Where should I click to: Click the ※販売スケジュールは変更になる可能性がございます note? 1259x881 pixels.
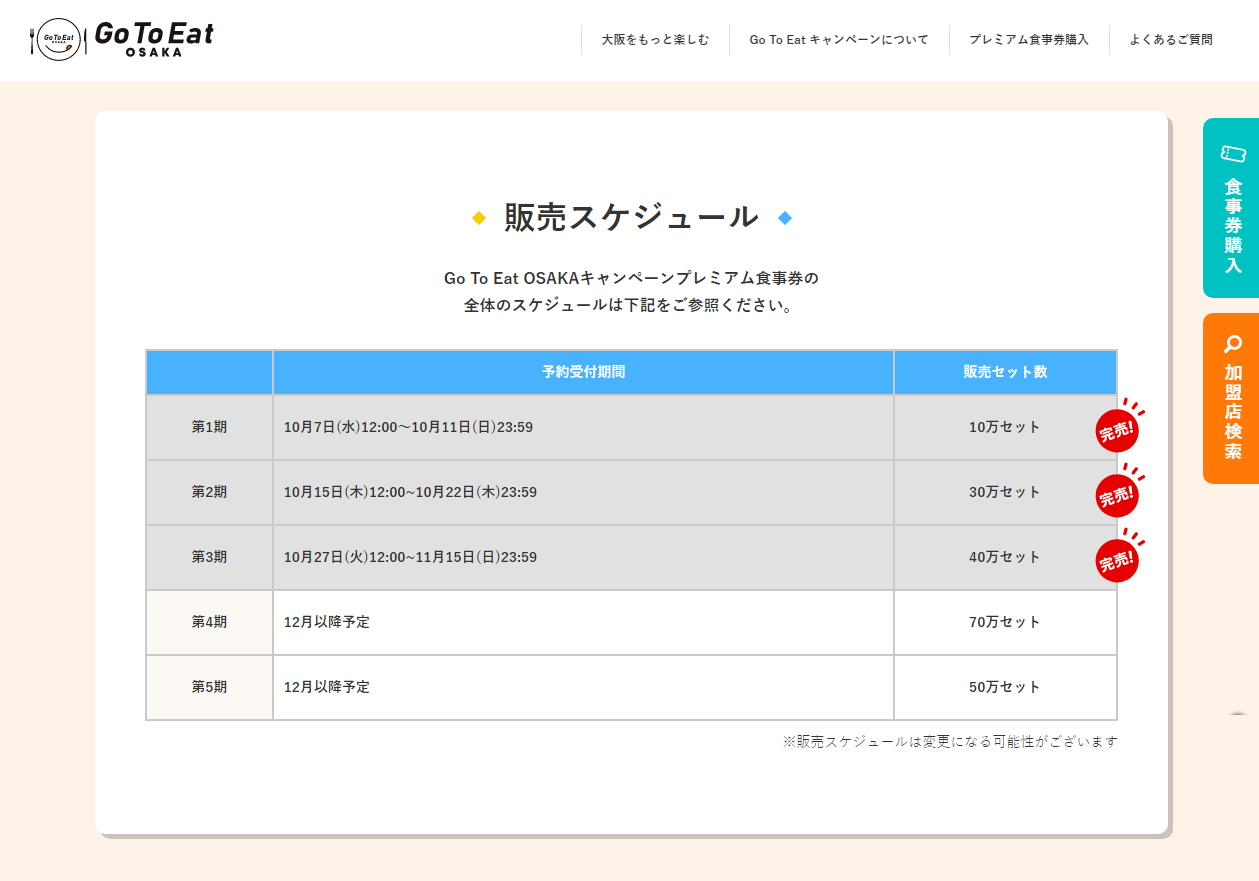click(x=950, y=742)
